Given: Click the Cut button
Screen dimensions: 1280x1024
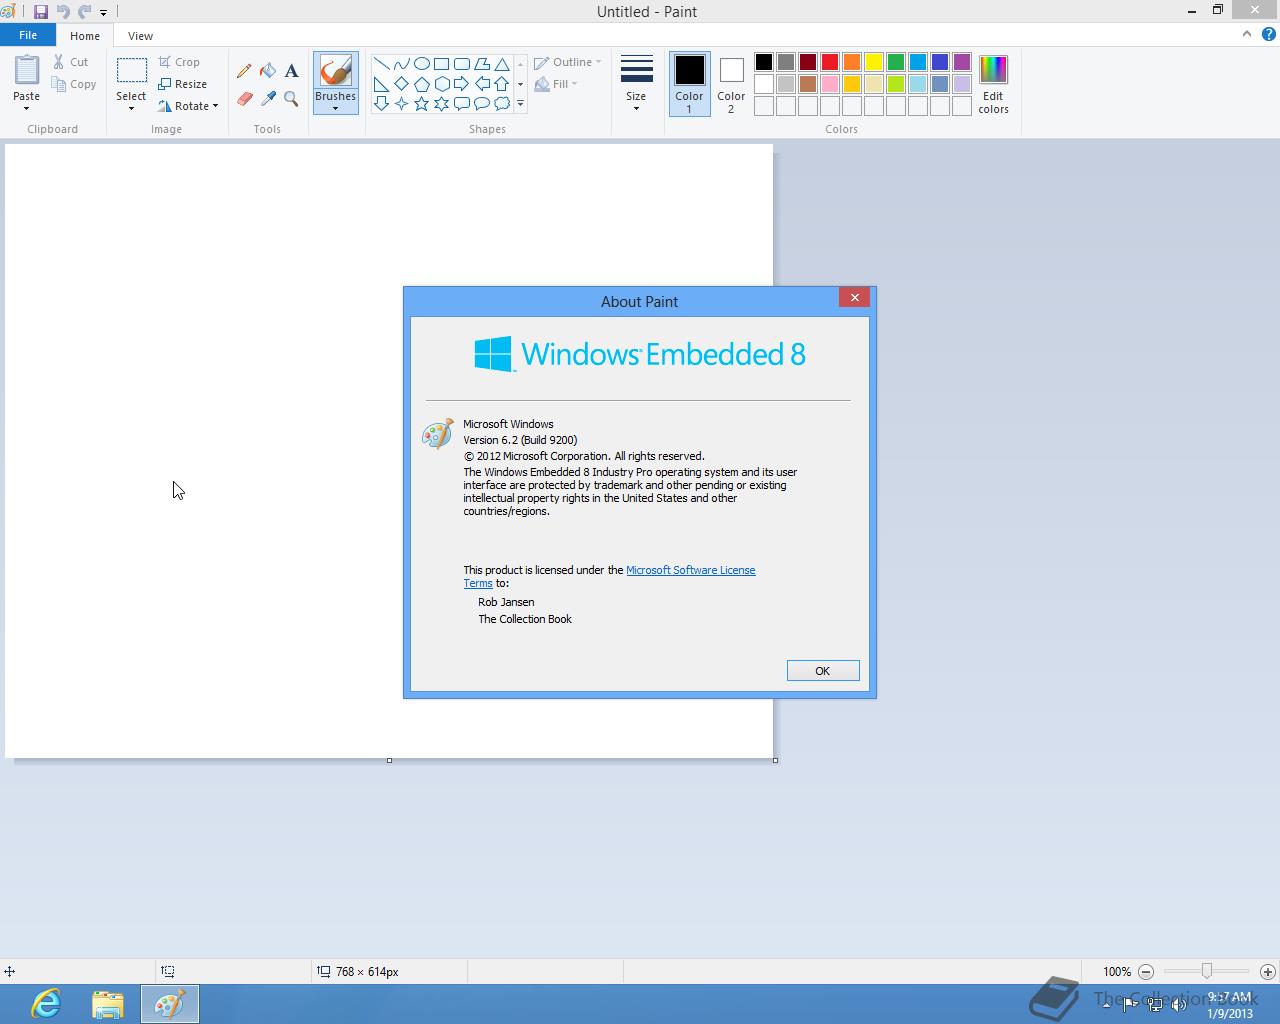Looking at the screenshot, I should 72,62.
